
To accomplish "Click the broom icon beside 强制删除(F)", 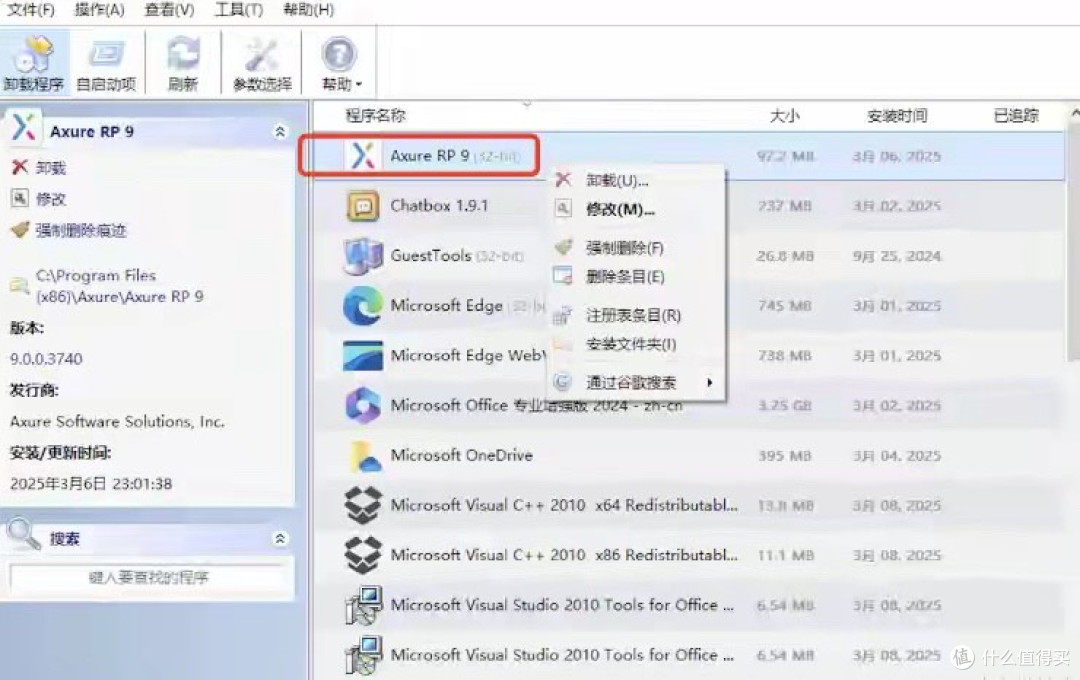I will tap(563, 247).
